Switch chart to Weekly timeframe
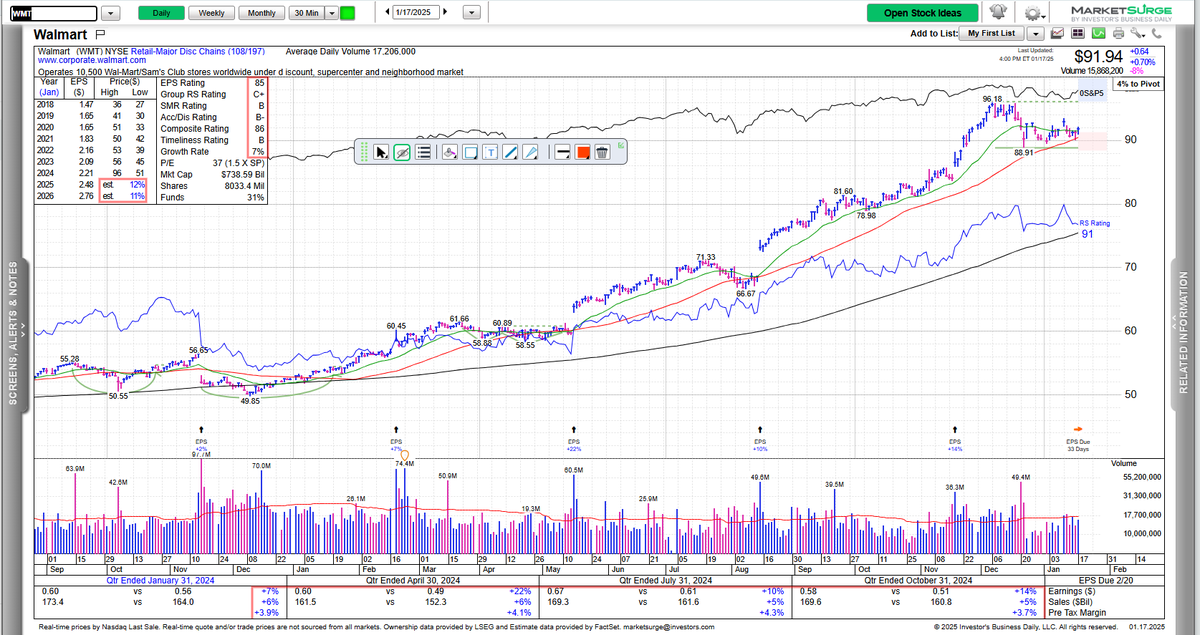This screenshot has width=1200, height=635. click(211, 13)
